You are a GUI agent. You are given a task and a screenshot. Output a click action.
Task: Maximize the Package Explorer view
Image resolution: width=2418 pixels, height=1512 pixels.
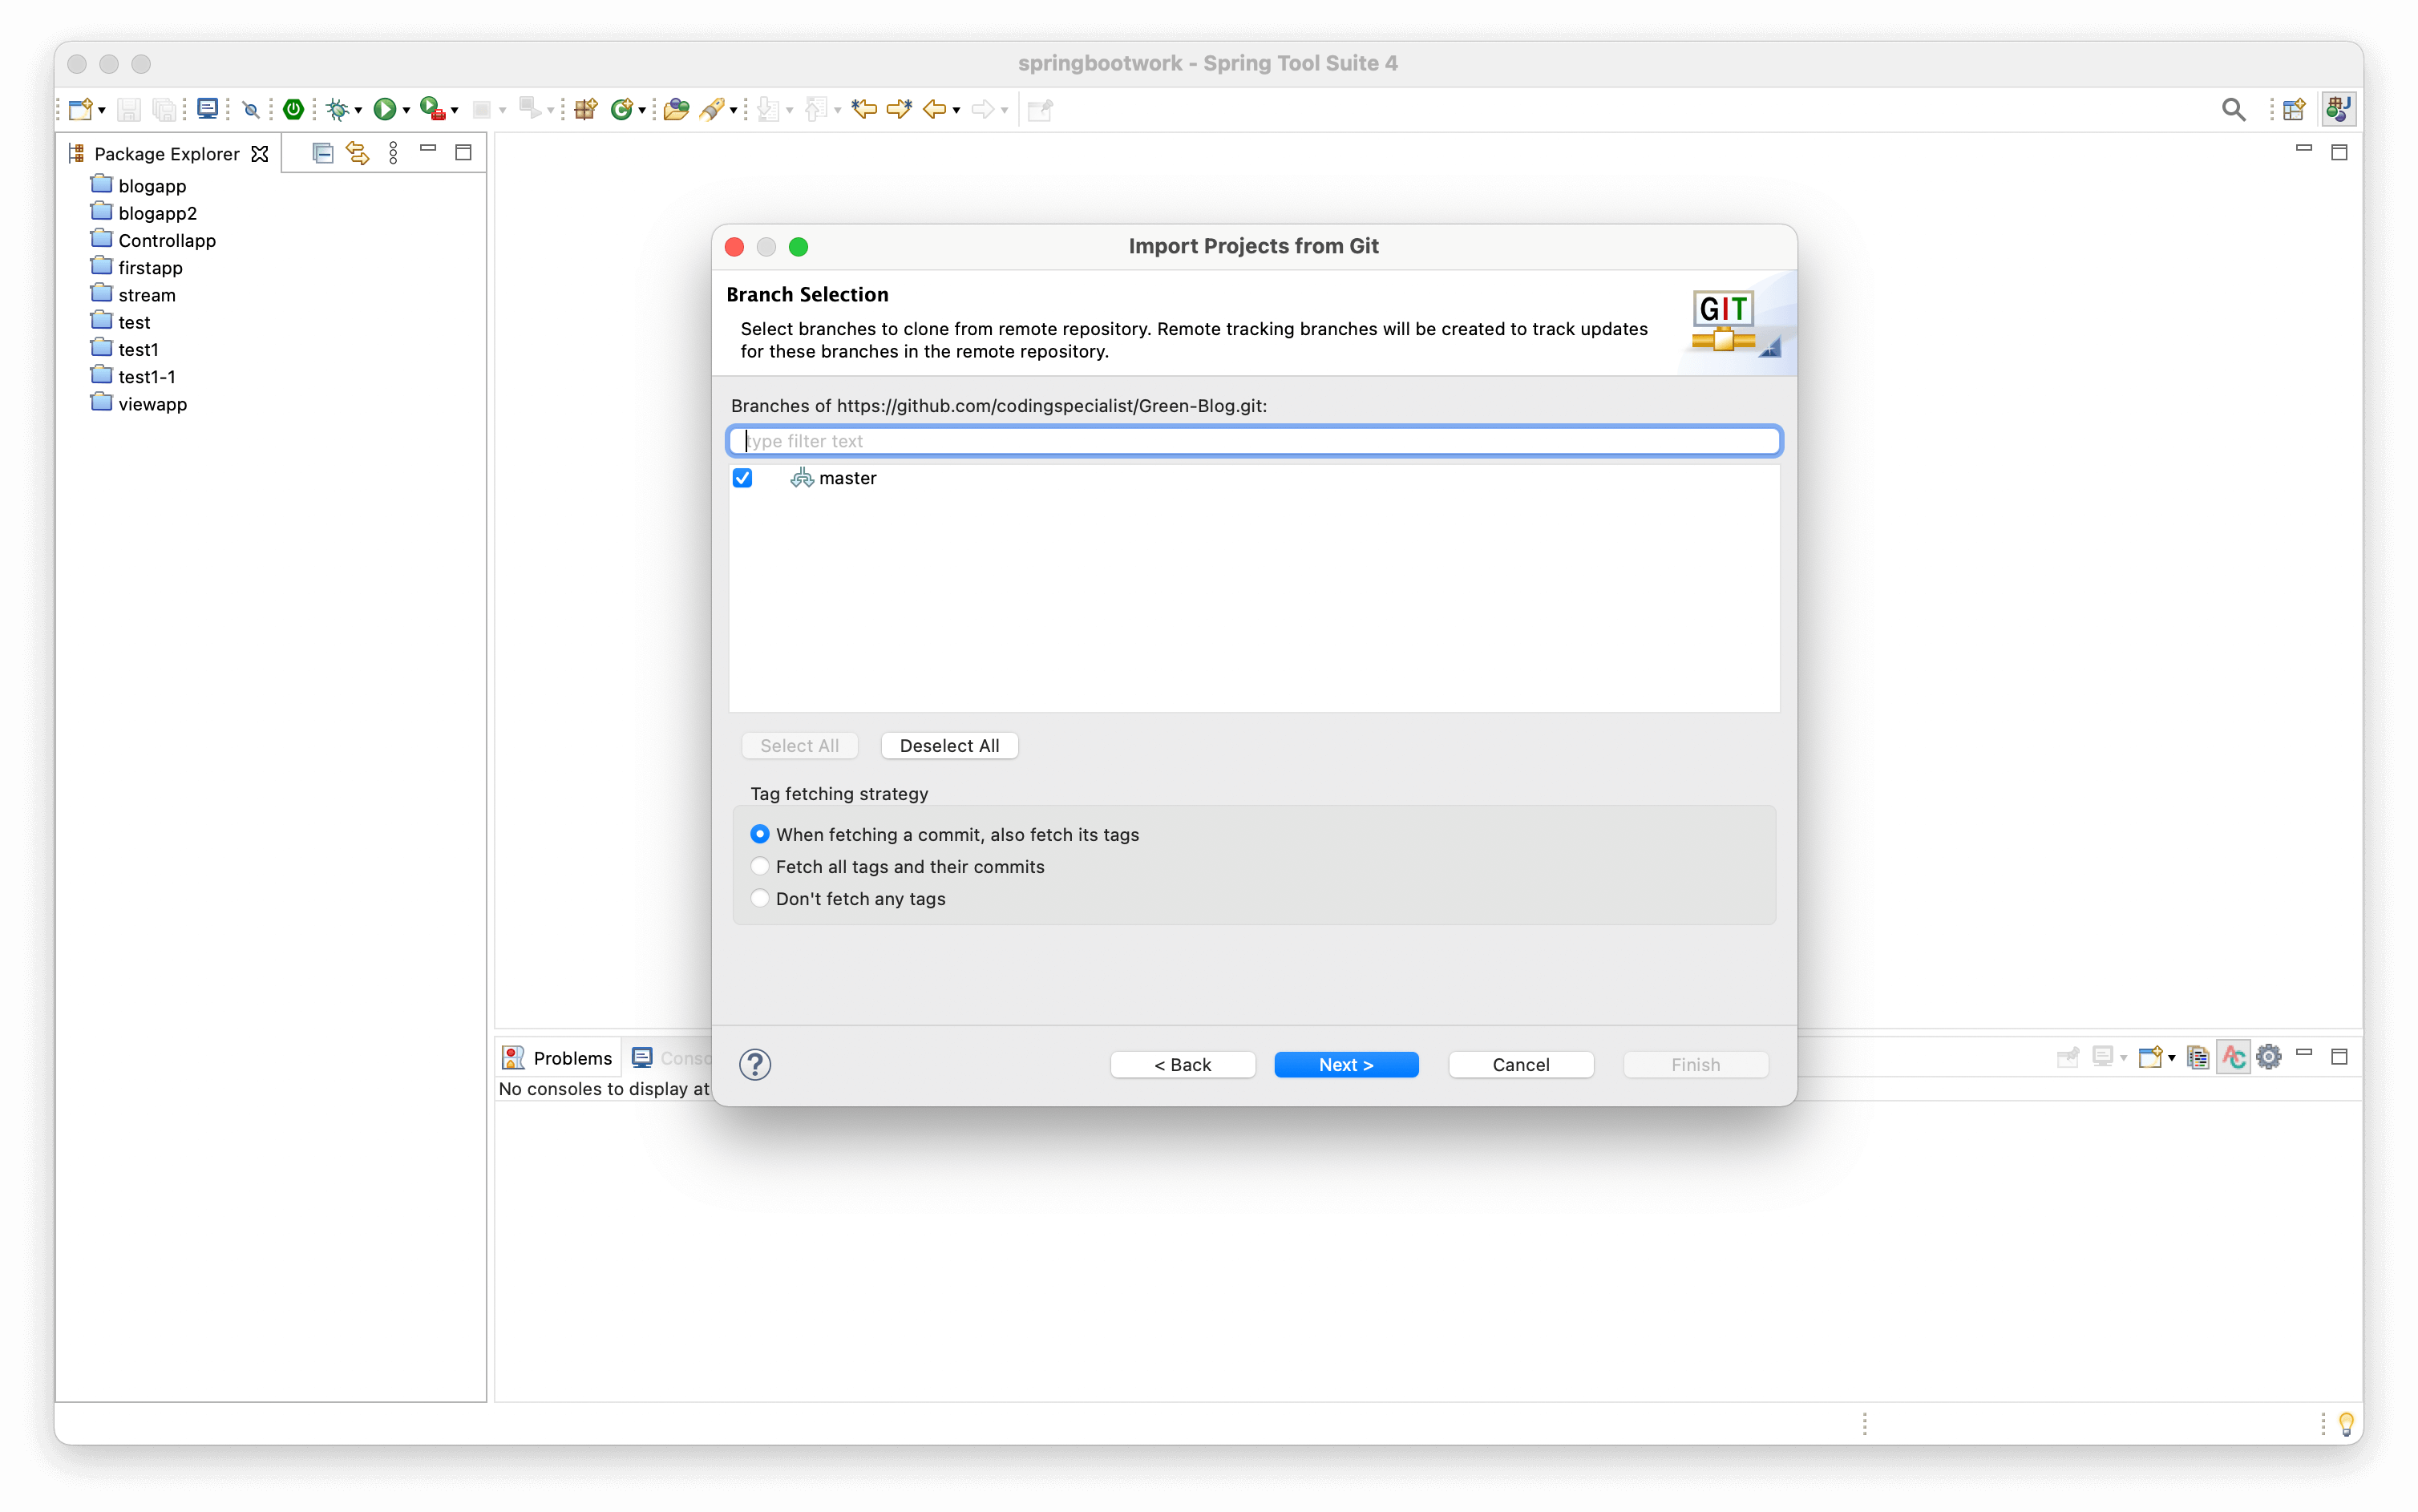click(x=463, y=153)
